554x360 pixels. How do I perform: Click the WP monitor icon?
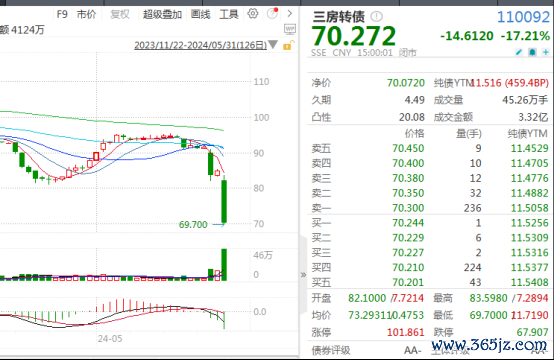pyautogui.click(x=290, y=29)
